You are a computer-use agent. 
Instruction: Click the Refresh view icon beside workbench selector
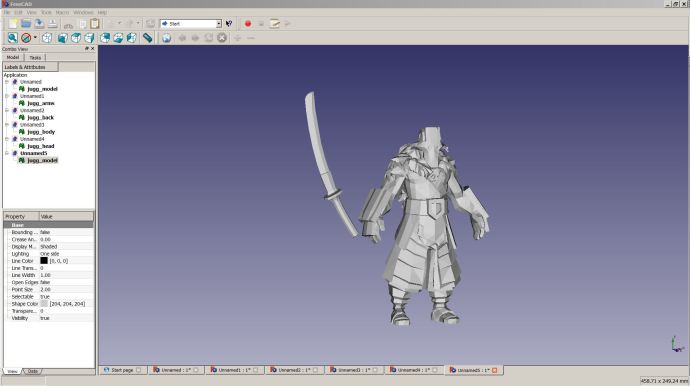pos(150,23)
